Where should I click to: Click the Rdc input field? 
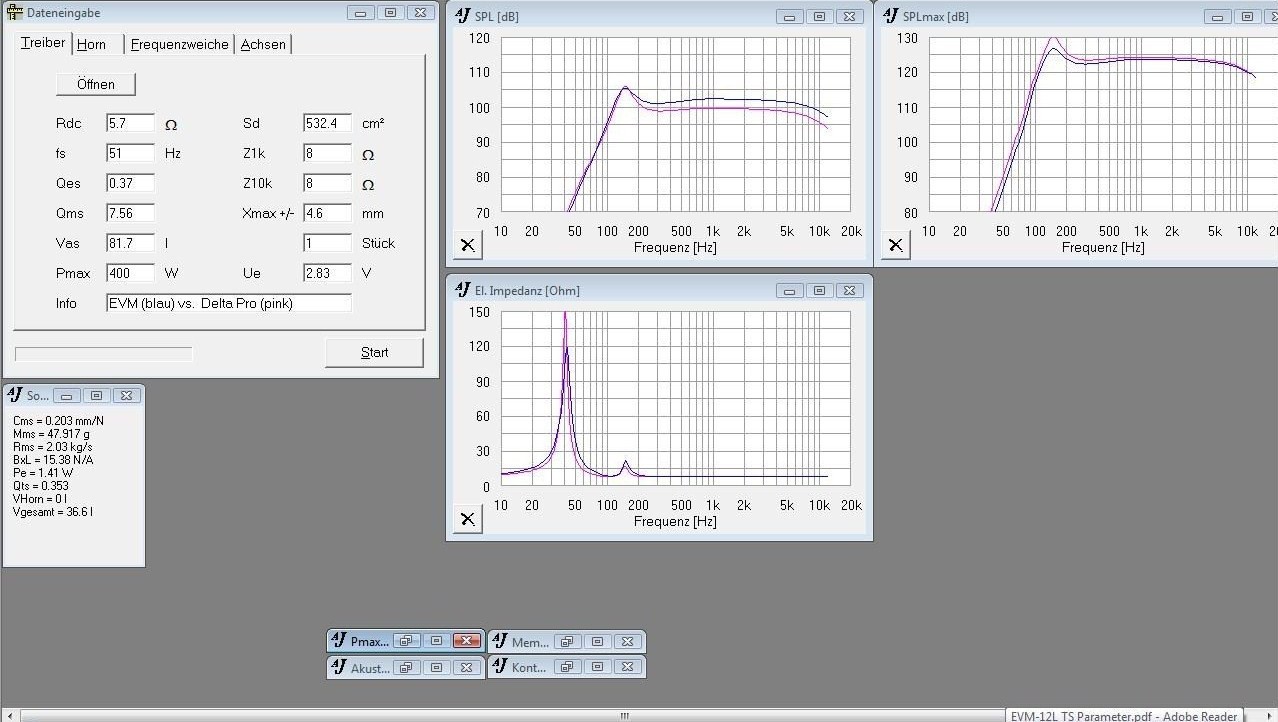[x=130, y=123]
